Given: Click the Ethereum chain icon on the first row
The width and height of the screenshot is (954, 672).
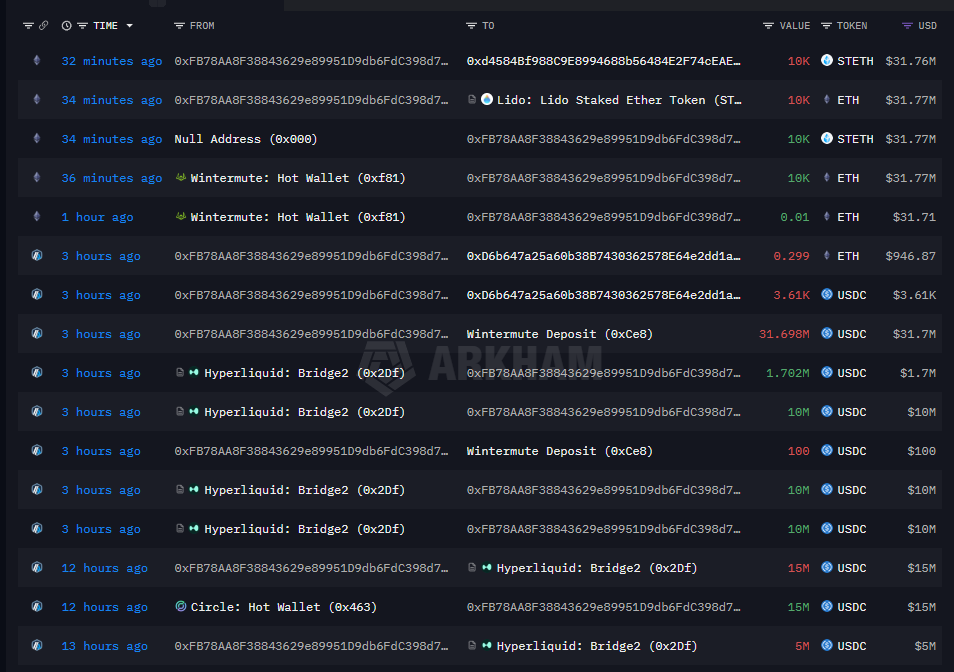Looking at the screenshot, I should (37, 61).
